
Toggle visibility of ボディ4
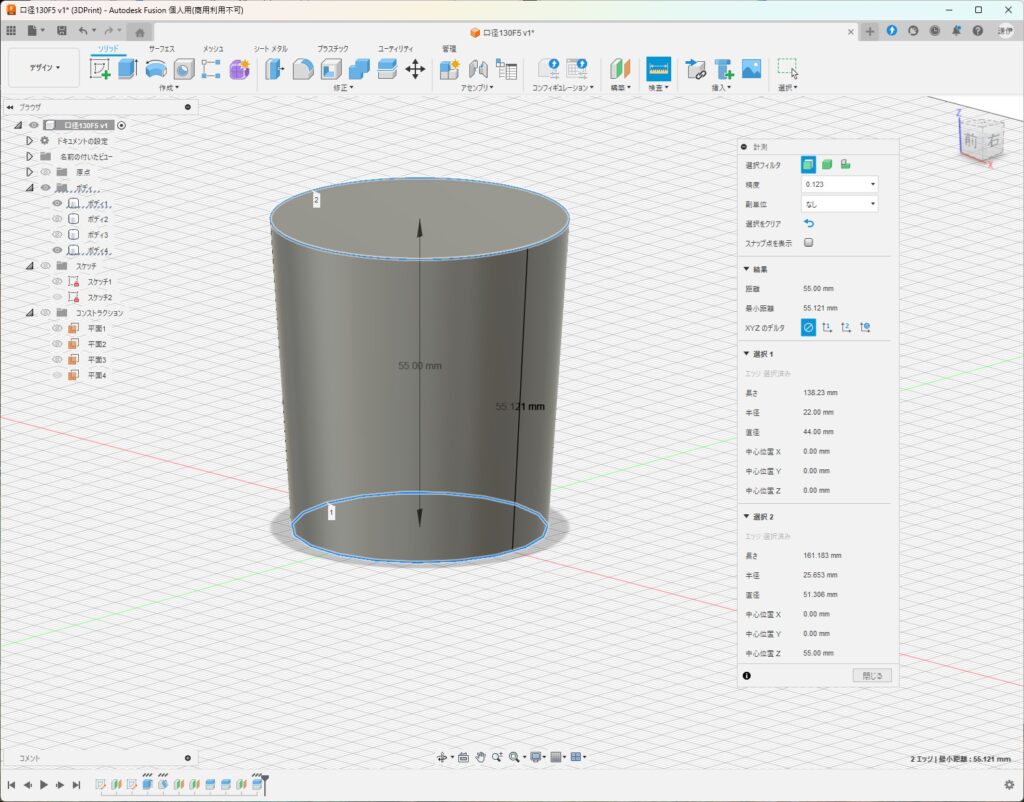tap(57, 250)
